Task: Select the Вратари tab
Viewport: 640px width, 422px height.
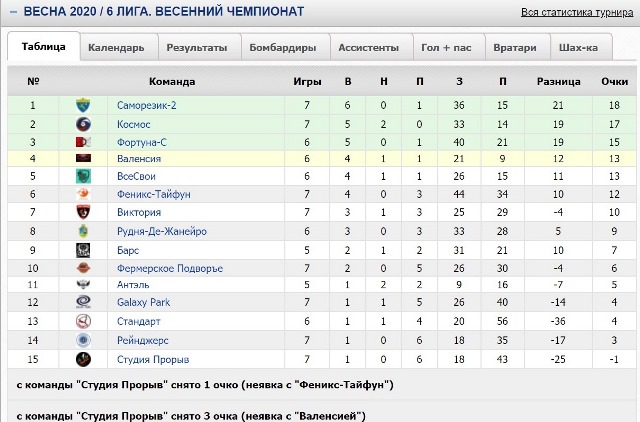Action: [515, 48]
